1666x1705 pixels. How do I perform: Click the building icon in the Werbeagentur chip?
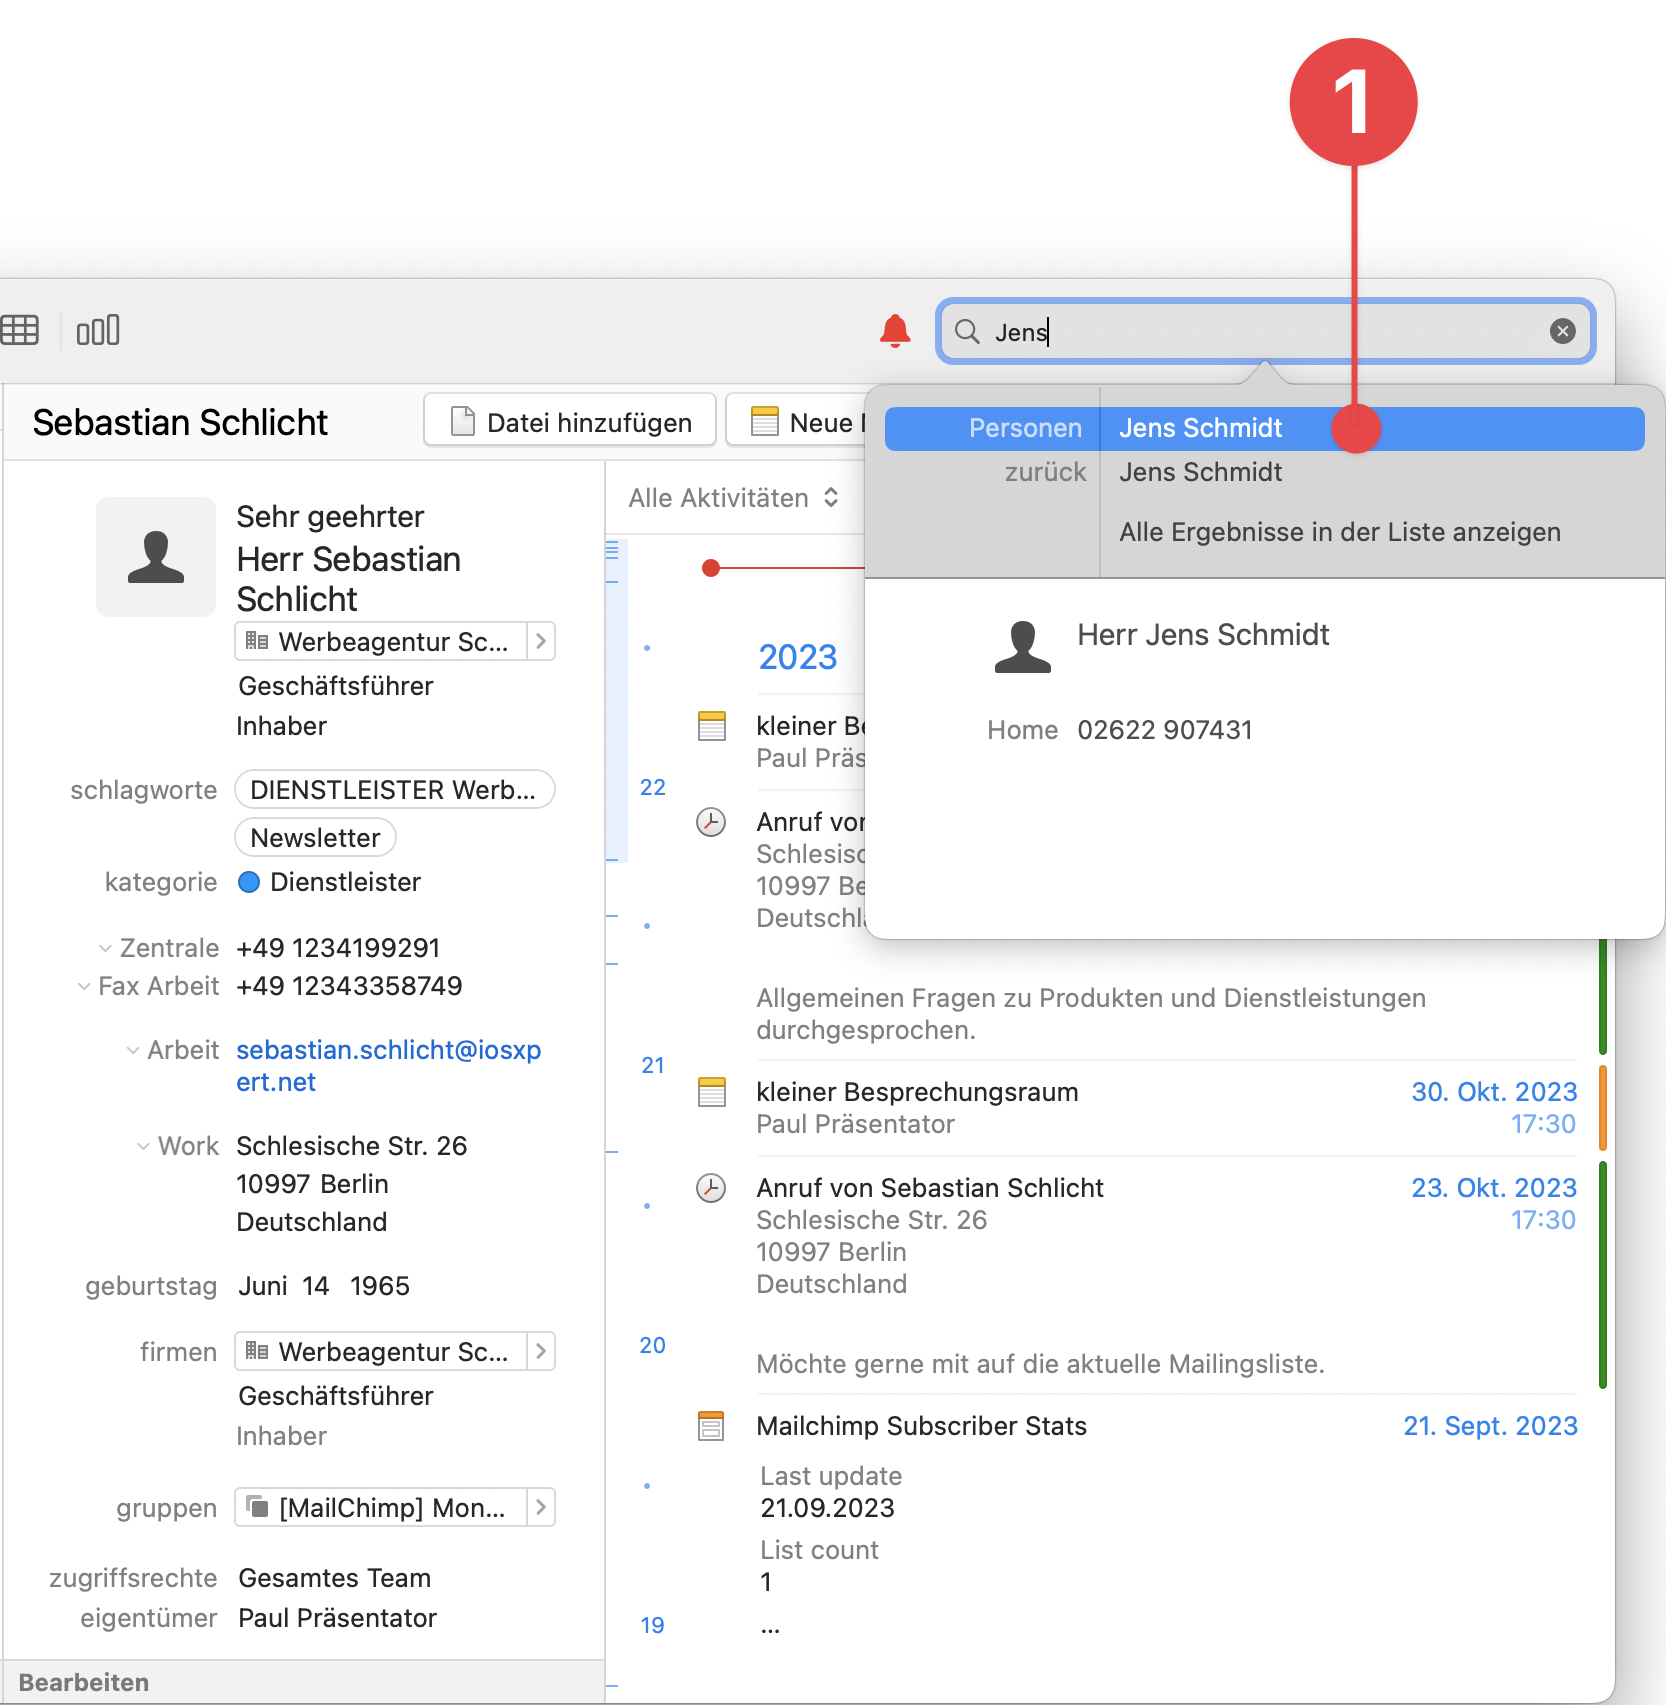[257, 641]
